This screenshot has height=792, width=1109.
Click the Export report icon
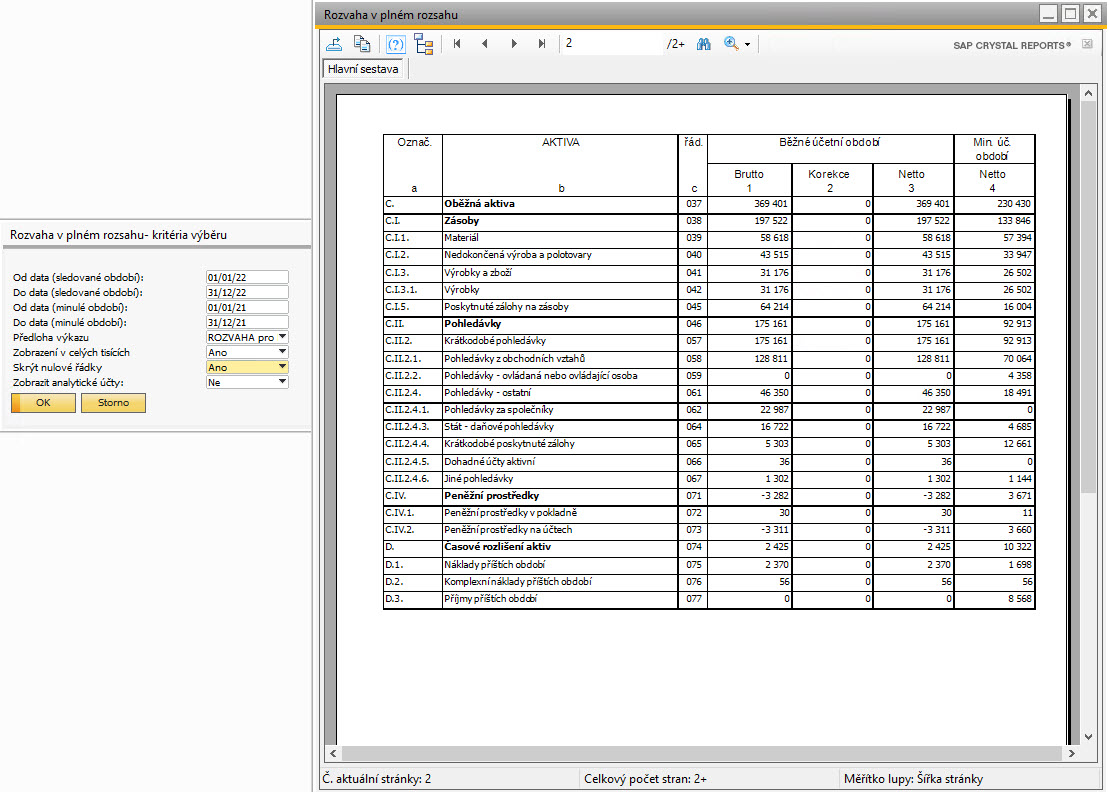(334, 44)
